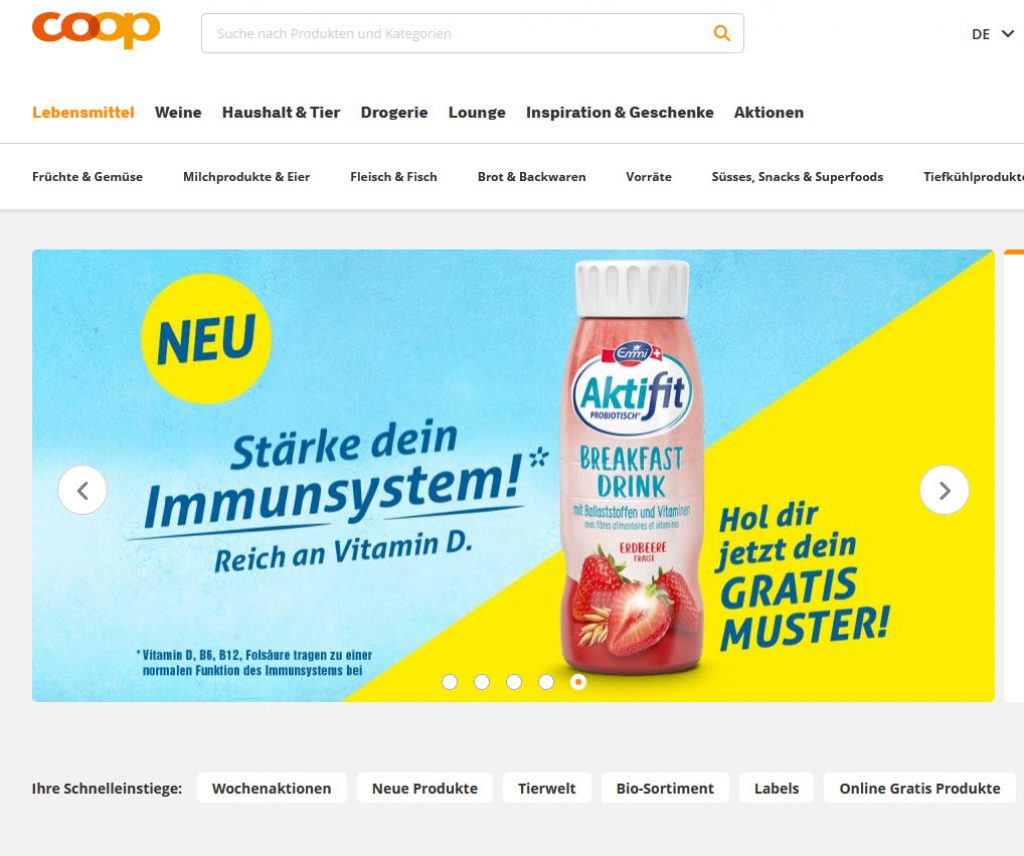Image resolution: width=1024 pixels, height=856 pixels.
Task: Open the DE language dropdown
Action: click(993, 34)
